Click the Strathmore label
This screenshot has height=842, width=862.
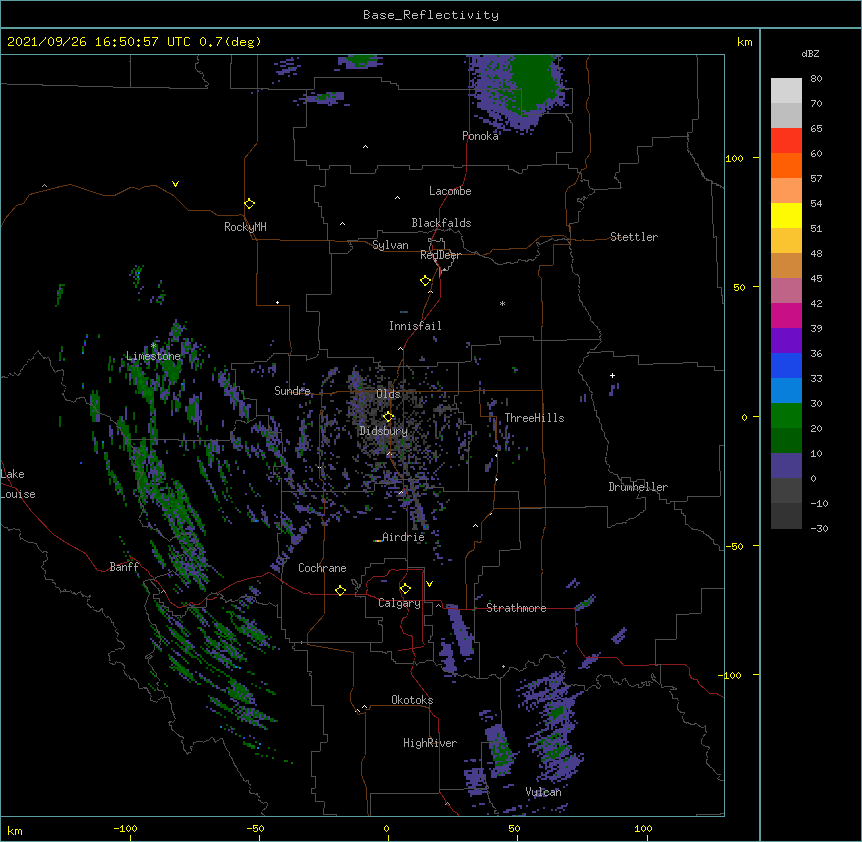click(516, 608)
